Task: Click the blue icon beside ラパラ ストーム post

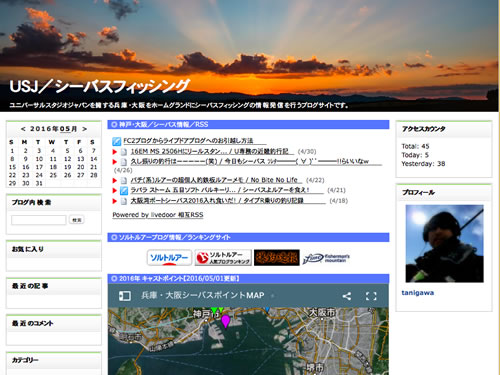Action: (x=124, y=191)
